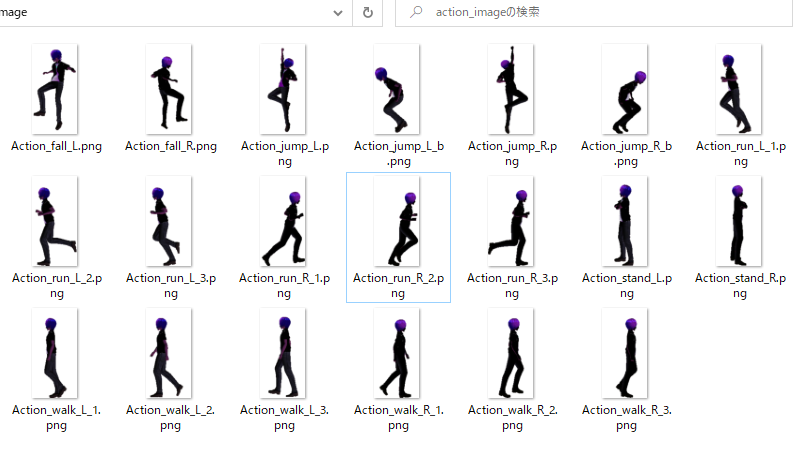Select the Action_run_R_1.png thumbnail
Screen dimensions: 801x460
tap(282, 221)
